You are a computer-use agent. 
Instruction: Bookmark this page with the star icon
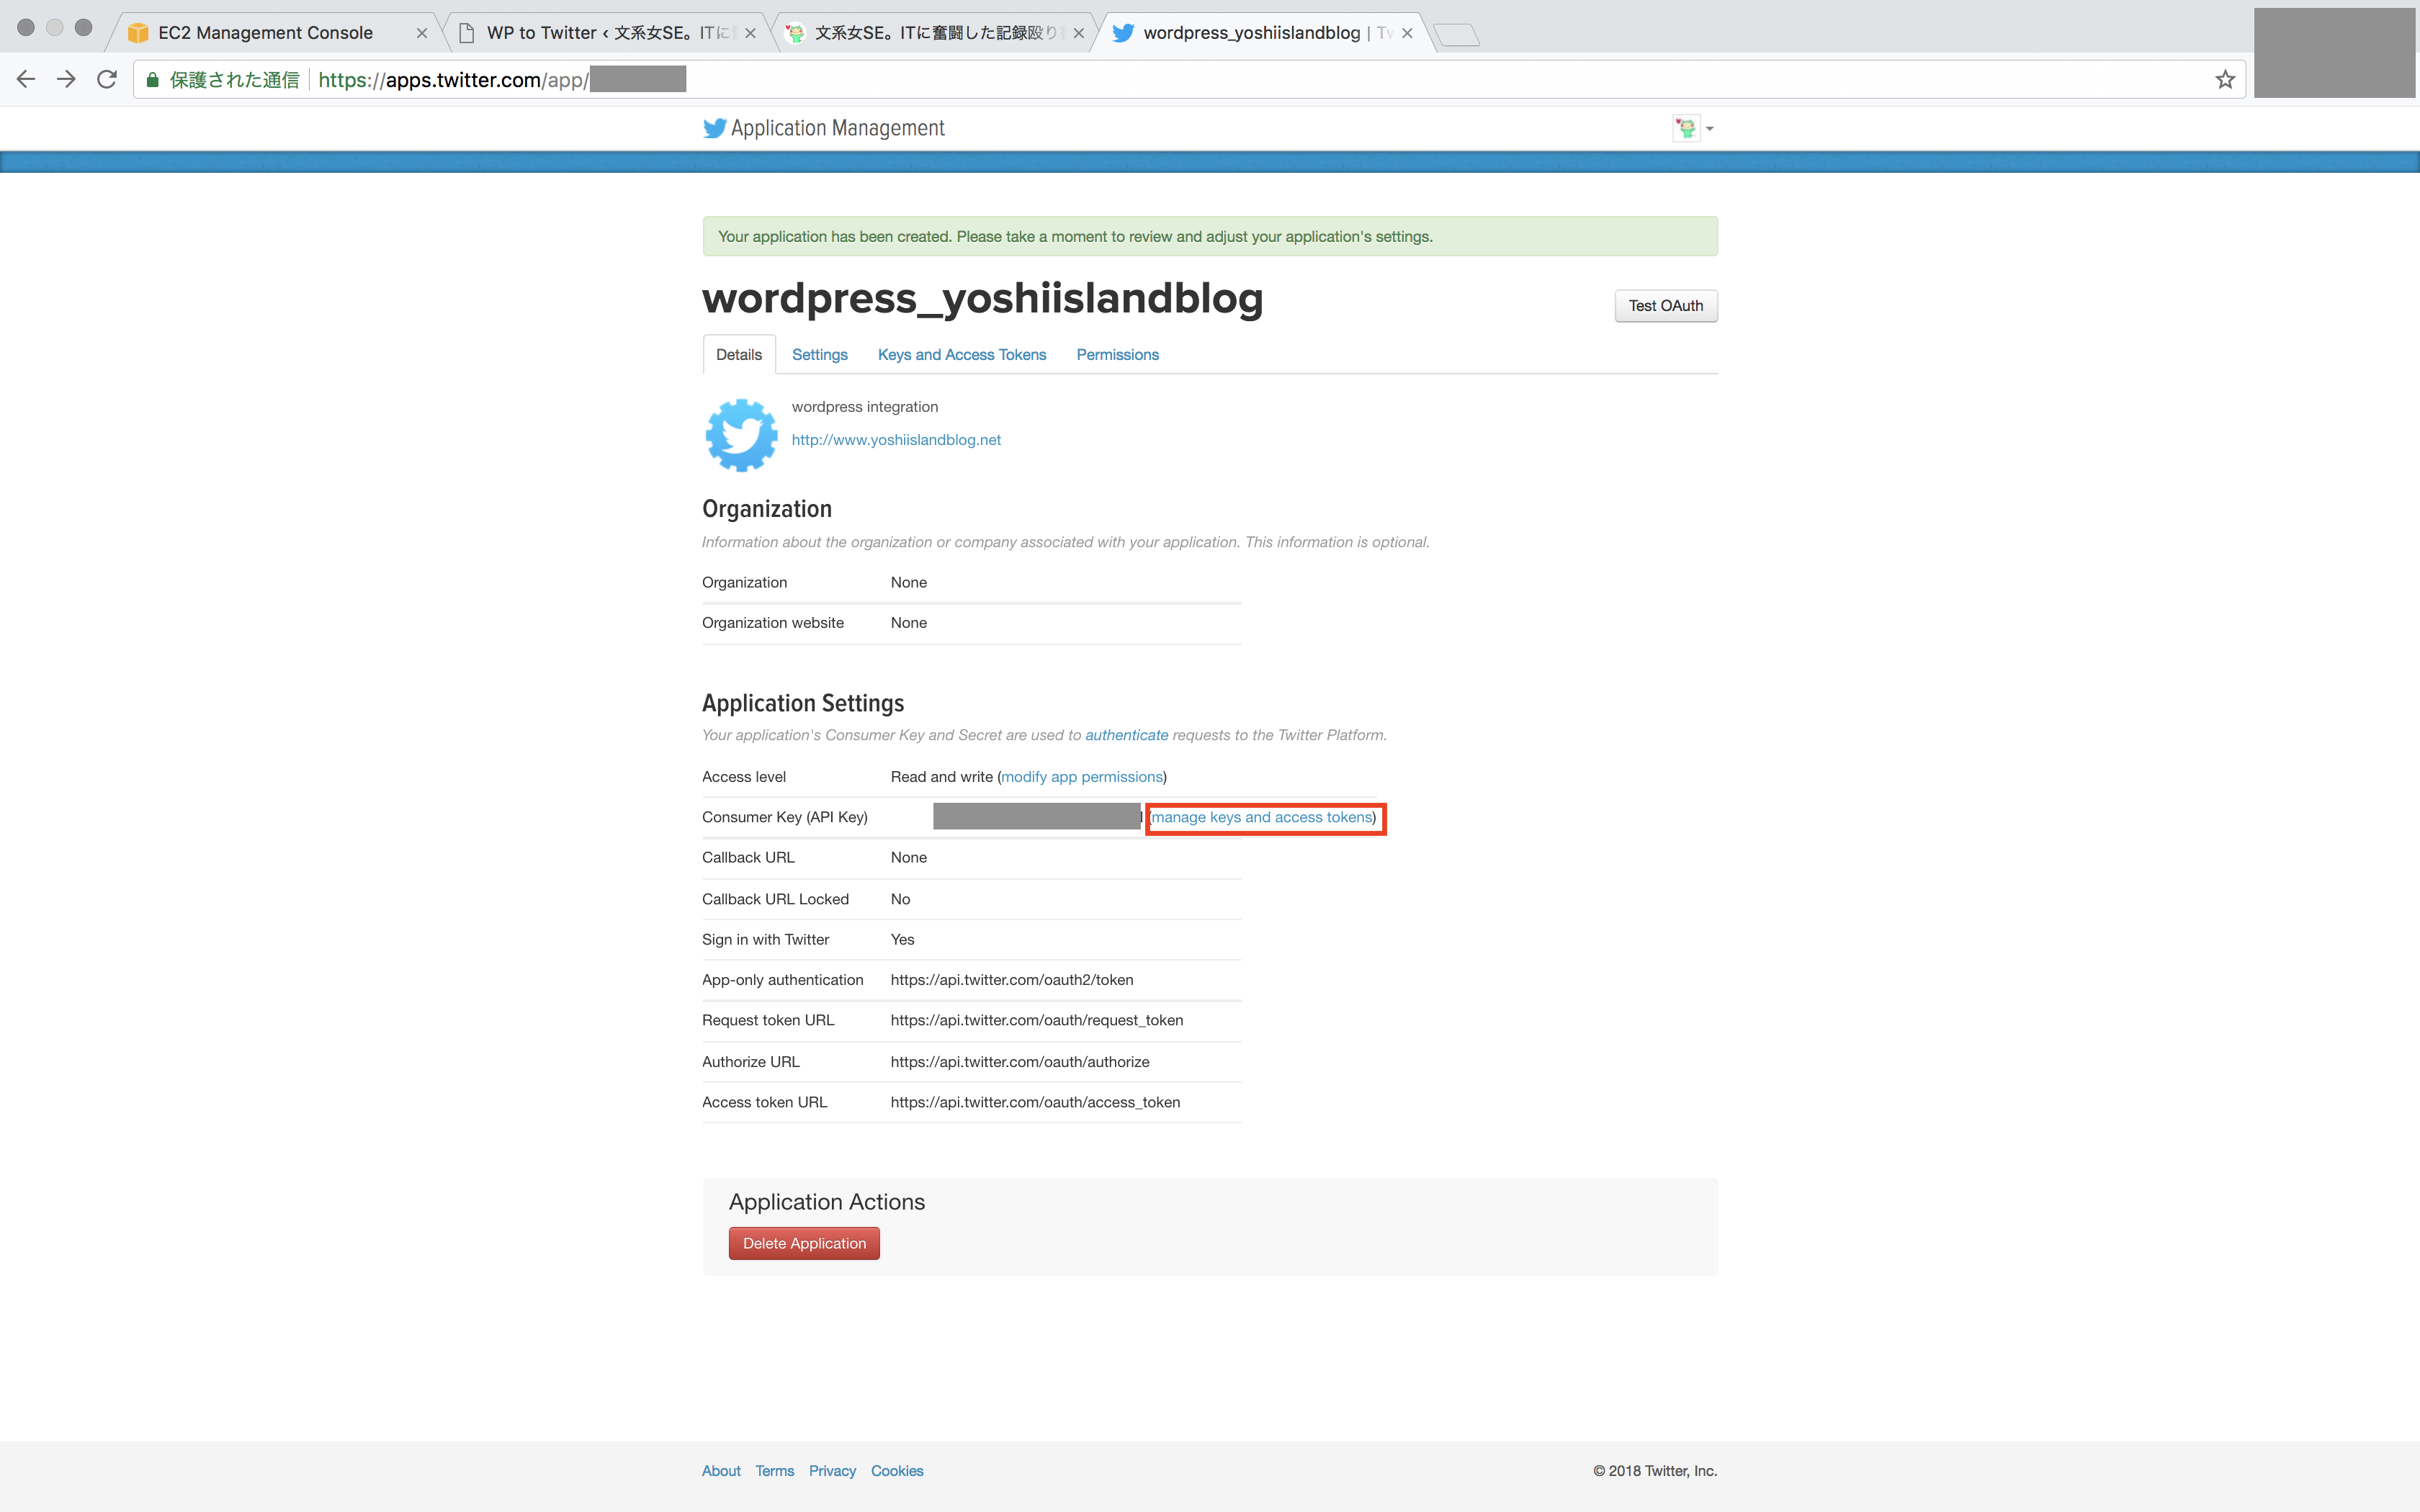2224,79
